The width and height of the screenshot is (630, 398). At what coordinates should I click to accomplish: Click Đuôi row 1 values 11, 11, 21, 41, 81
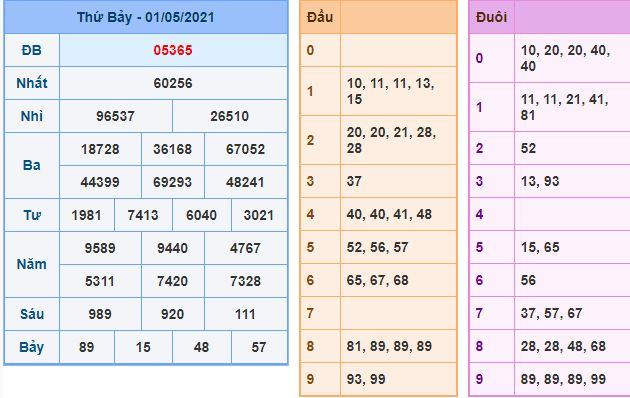pyautogui.click(x=565, y=107)
